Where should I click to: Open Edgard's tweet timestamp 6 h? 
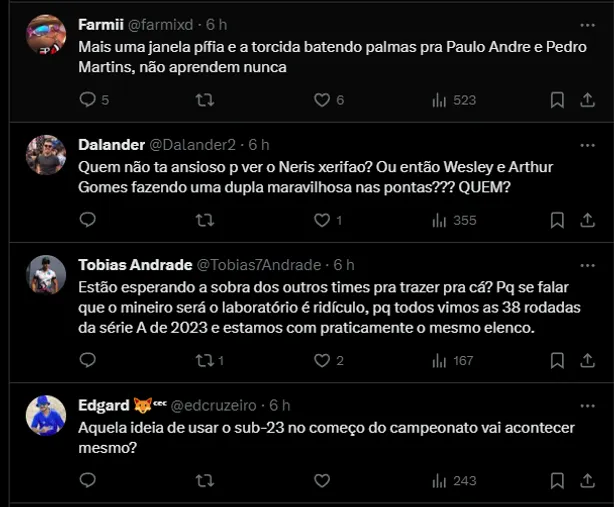(x=279, y=405)
